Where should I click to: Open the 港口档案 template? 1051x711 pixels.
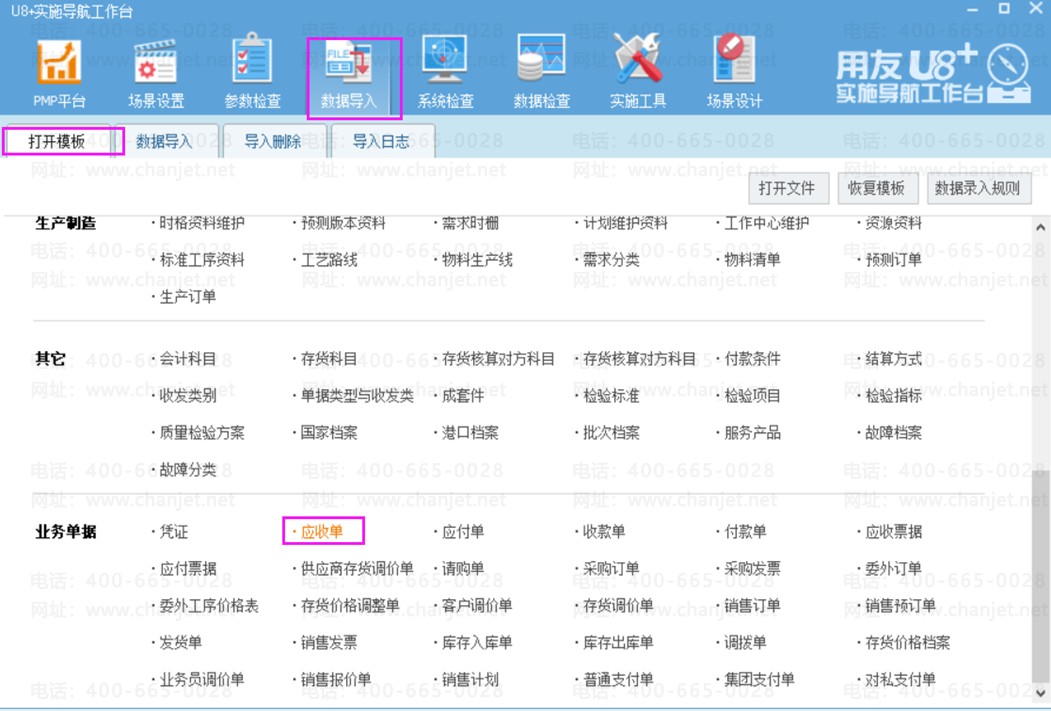pos(470,433)
